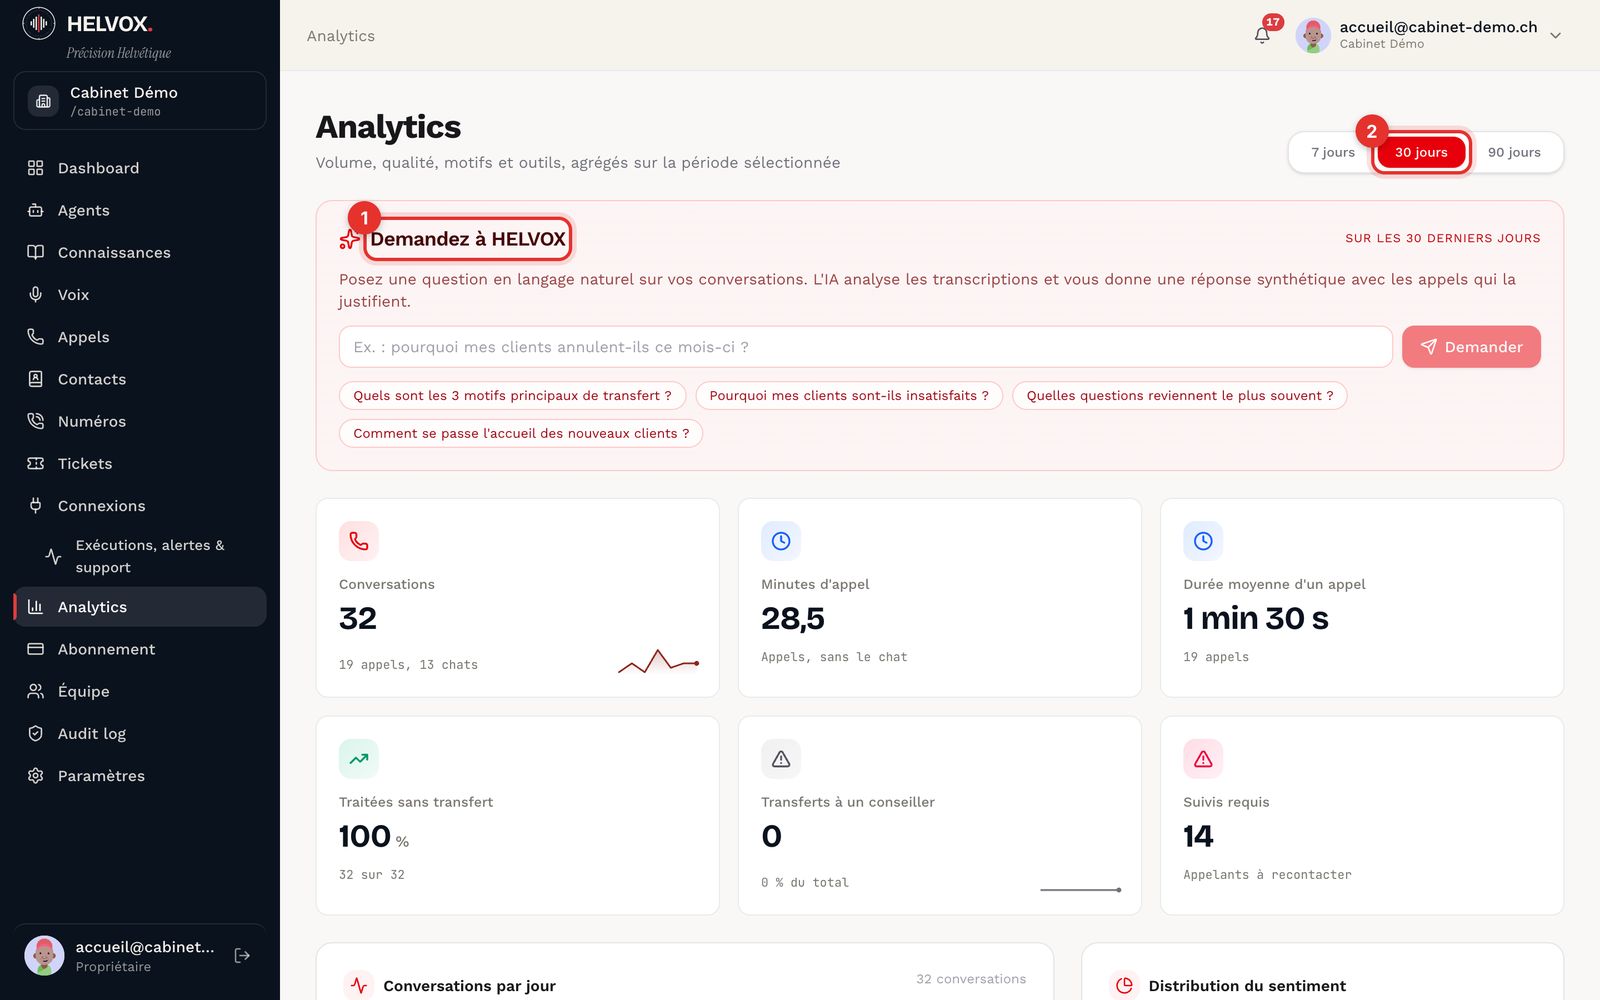Image resolution: width=1600 pixels, height=1000 pixels.
Task: Click the Demander button
Action: click(x=1471, y=347)
